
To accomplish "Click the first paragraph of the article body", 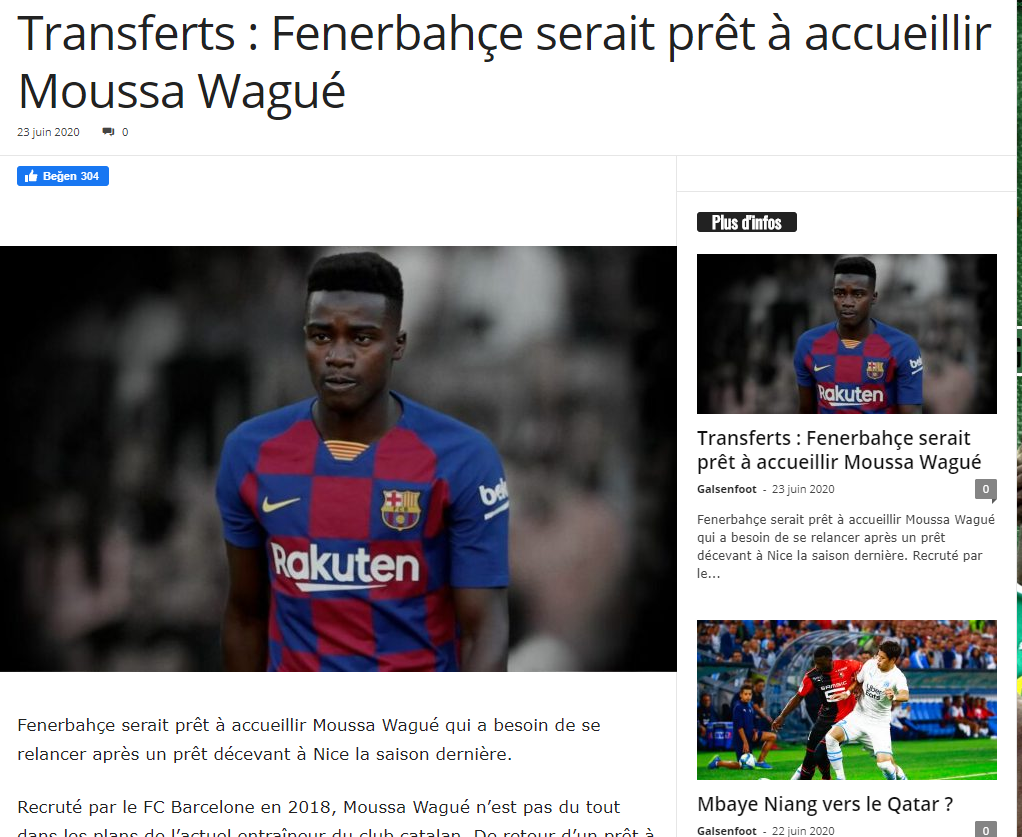I will pyautogui.click(x=308, y=739).
